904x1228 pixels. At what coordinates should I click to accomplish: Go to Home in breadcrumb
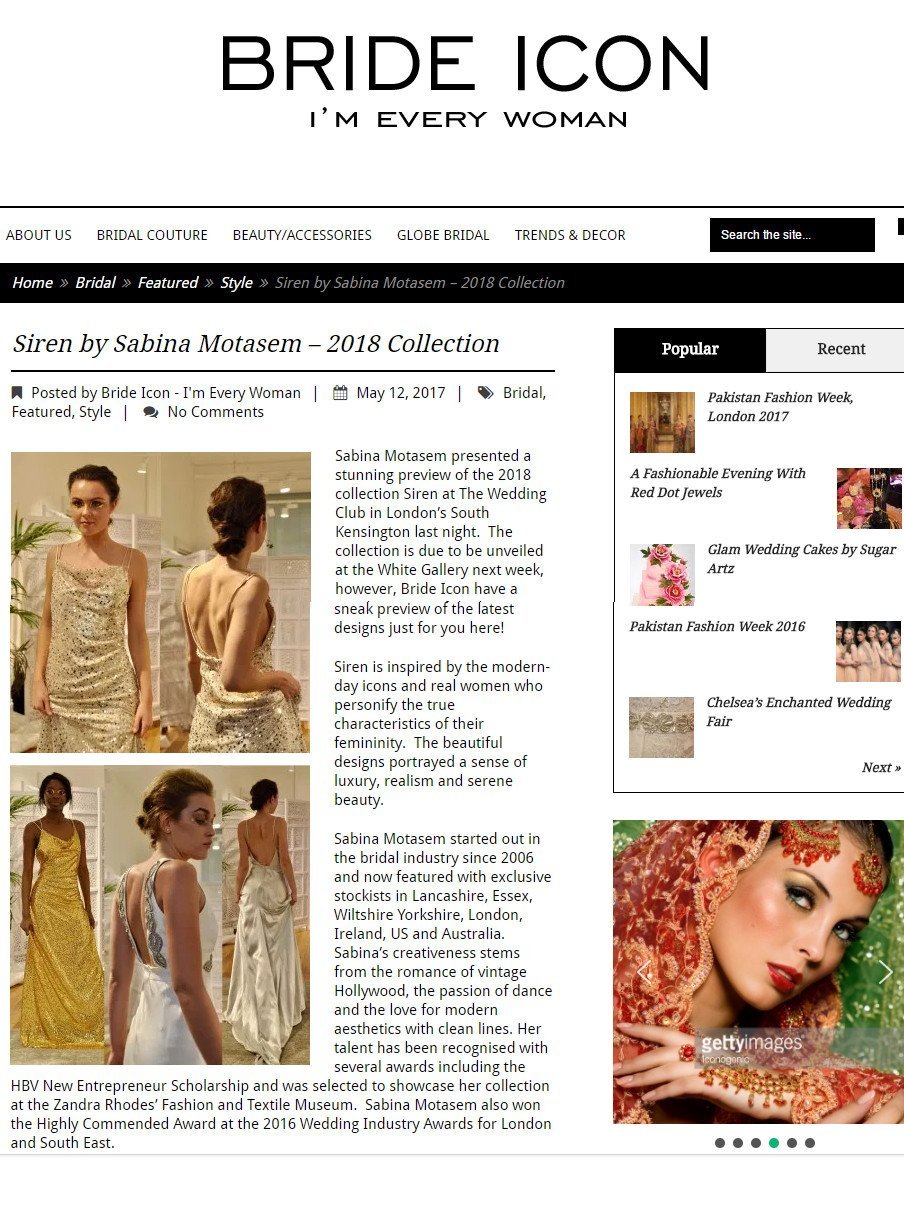(32, 283)
